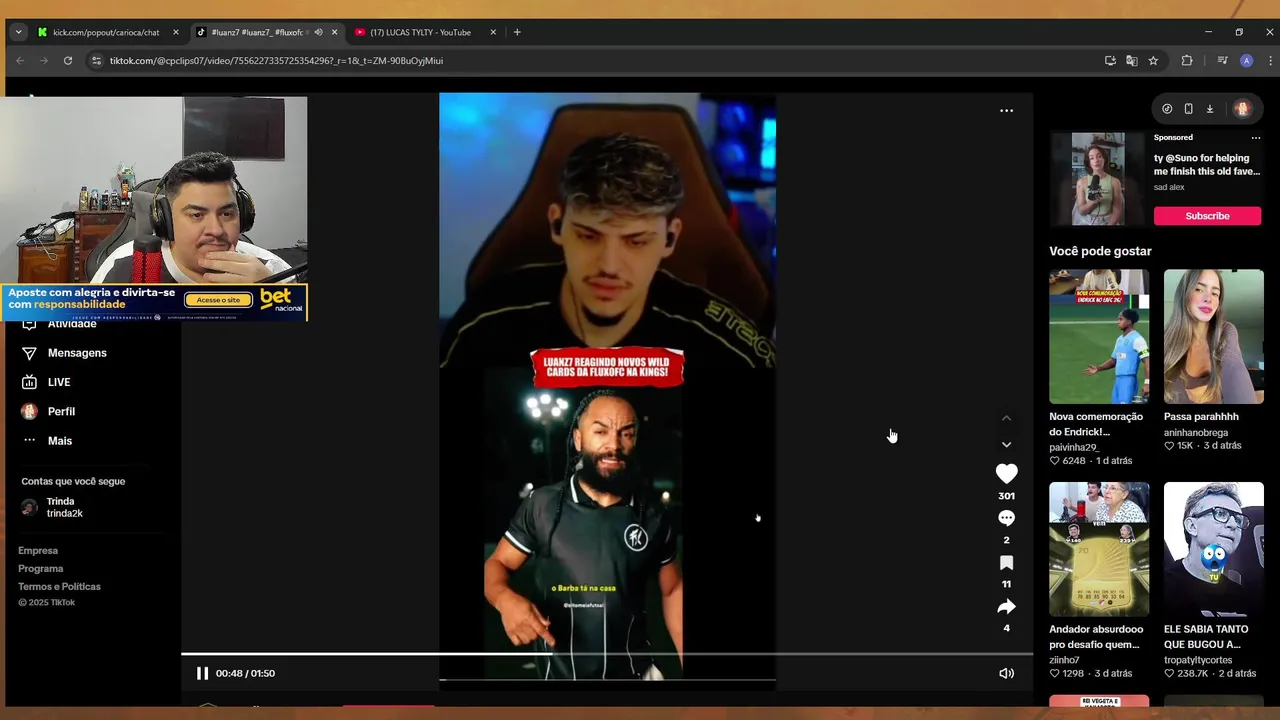This screenshot has width=1280, height=720.
Task: Open 'ELE SABIA TANTO' video thumbnail
Action: 1213,549
